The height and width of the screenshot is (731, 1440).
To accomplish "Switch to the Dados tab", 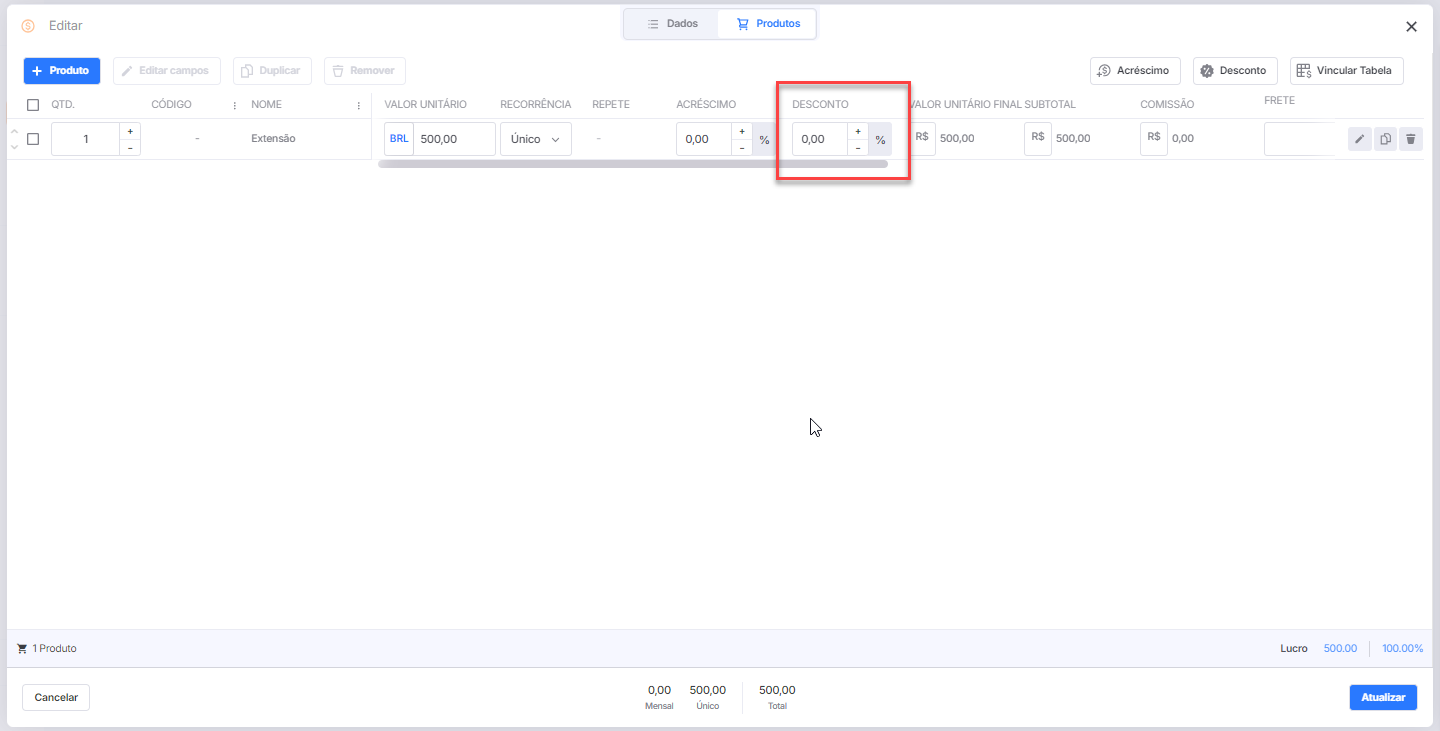I will tap(672, 23).
